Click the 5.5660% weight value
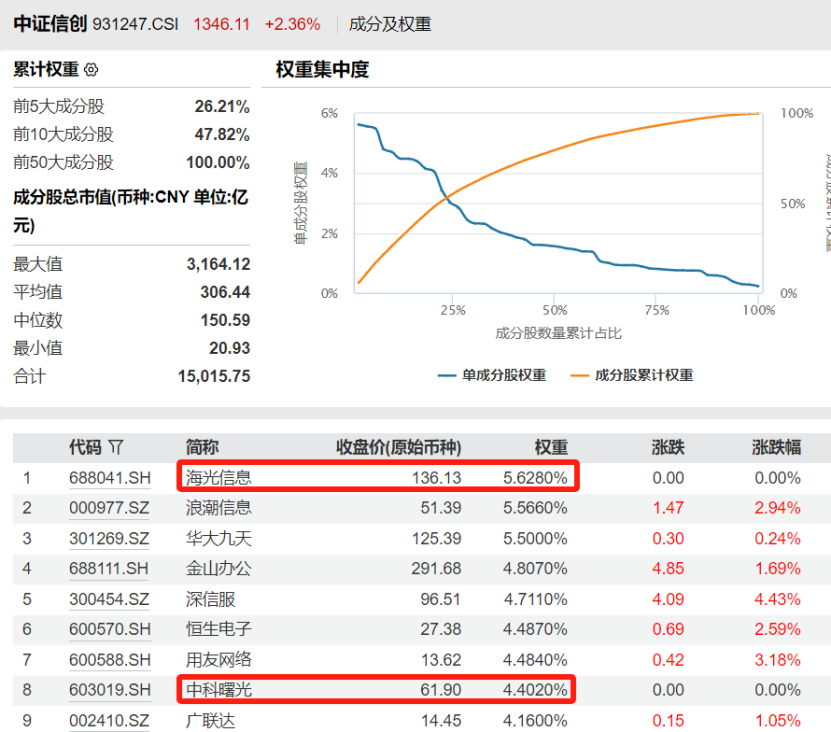831x732 pixels. (535, 508)
